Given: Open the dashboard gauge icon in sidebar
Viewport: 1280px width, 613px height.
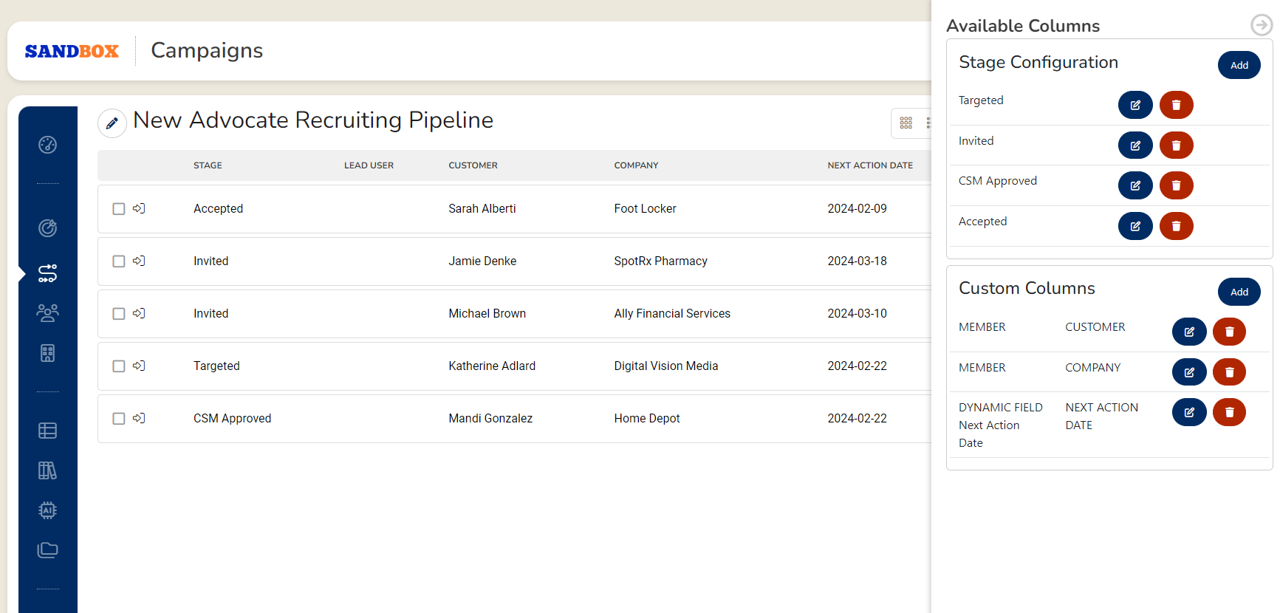Looking at the screenshot, I should (x=47, y=145).
